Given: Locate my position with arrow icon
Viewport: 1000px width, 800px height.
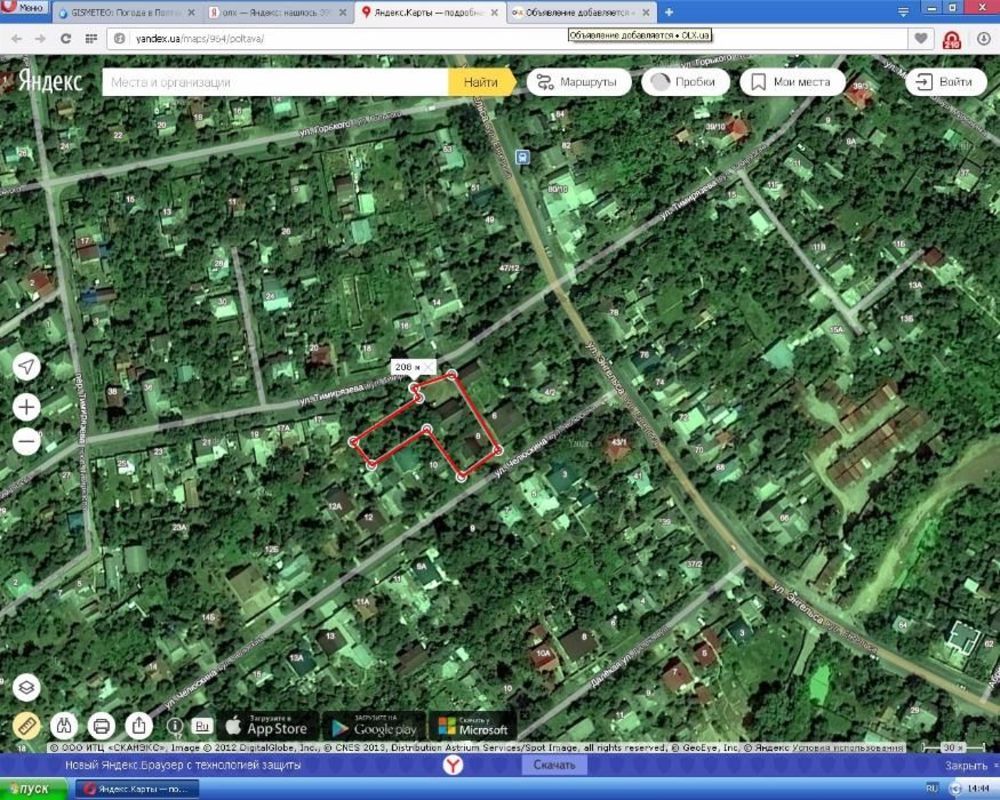Looking at the screenshot, I should 27,367.
